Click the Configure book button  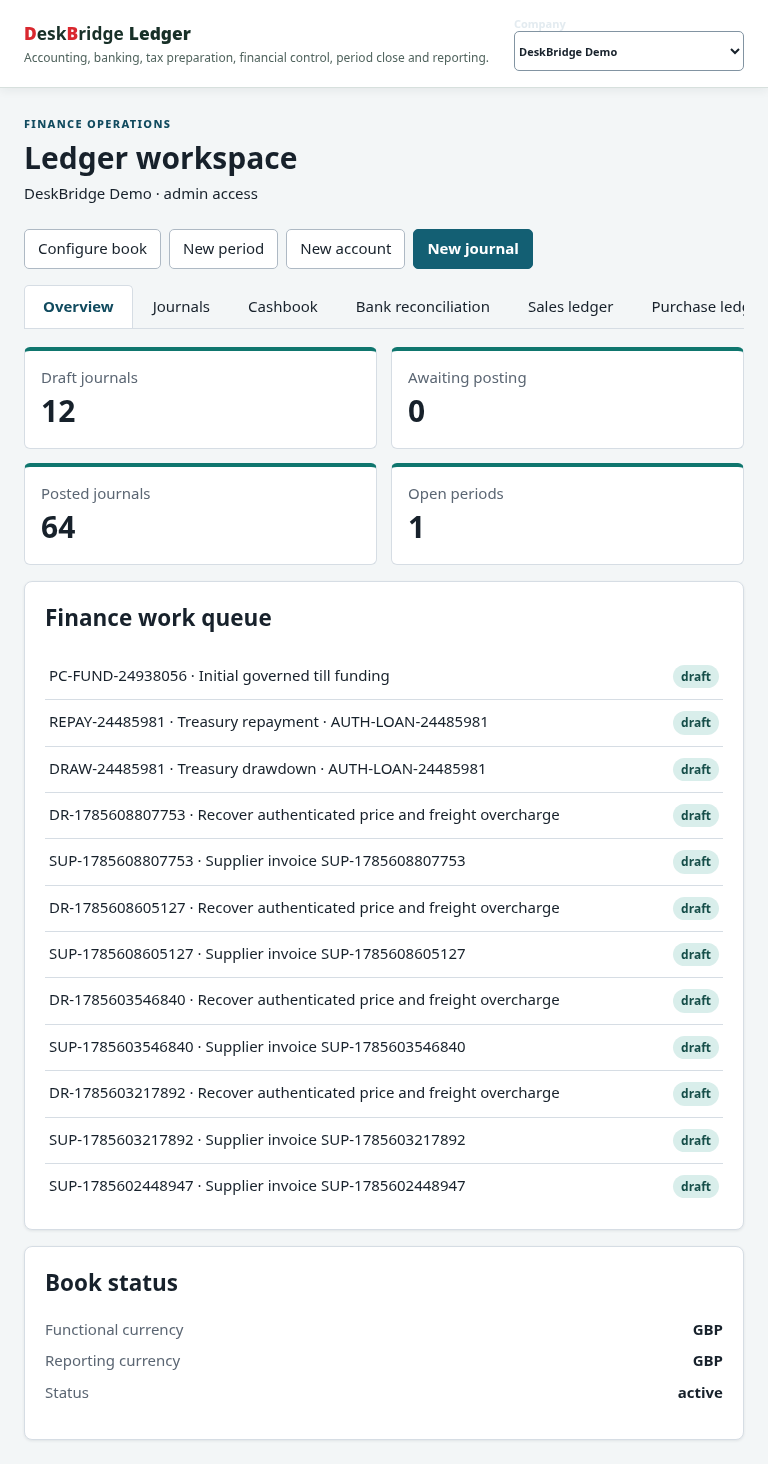pos(92,249)
